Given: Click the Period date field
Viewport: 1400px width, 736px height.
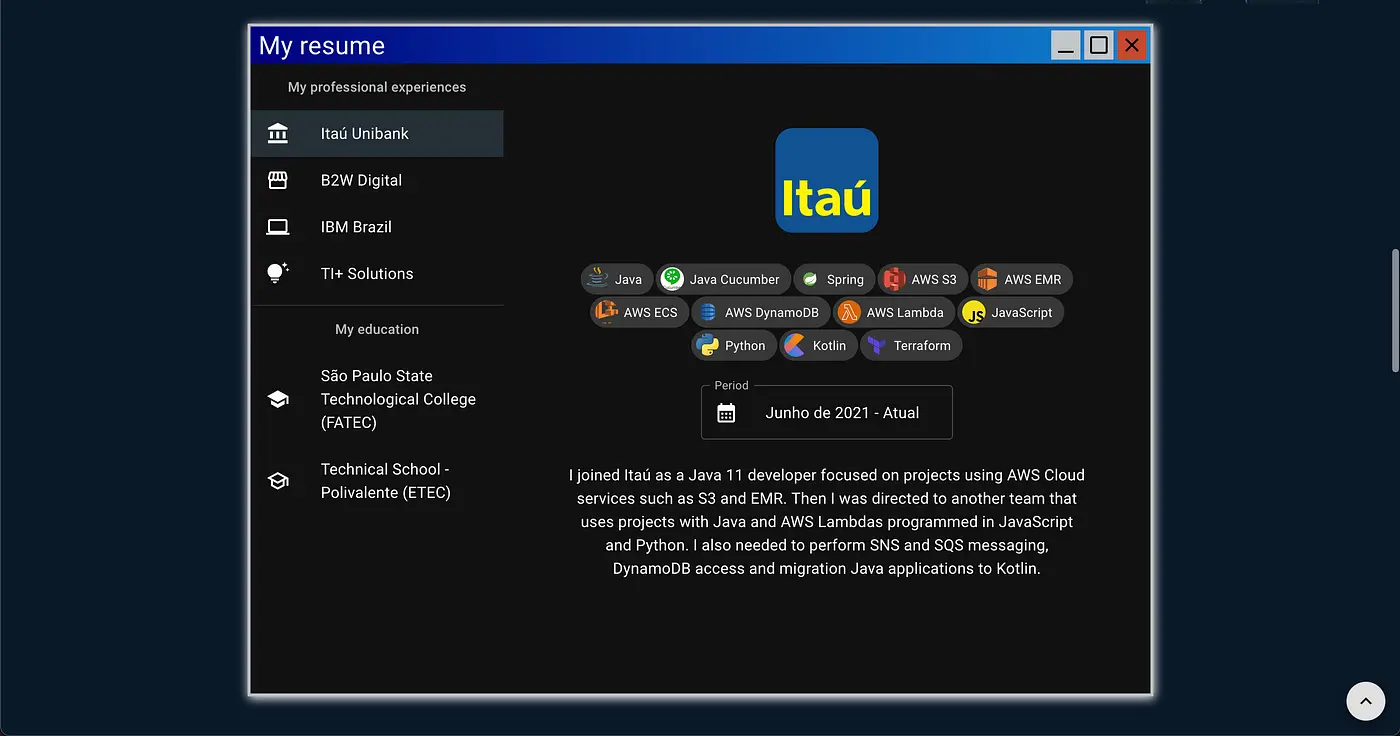Looking at the screenshot, I should 827,413.
